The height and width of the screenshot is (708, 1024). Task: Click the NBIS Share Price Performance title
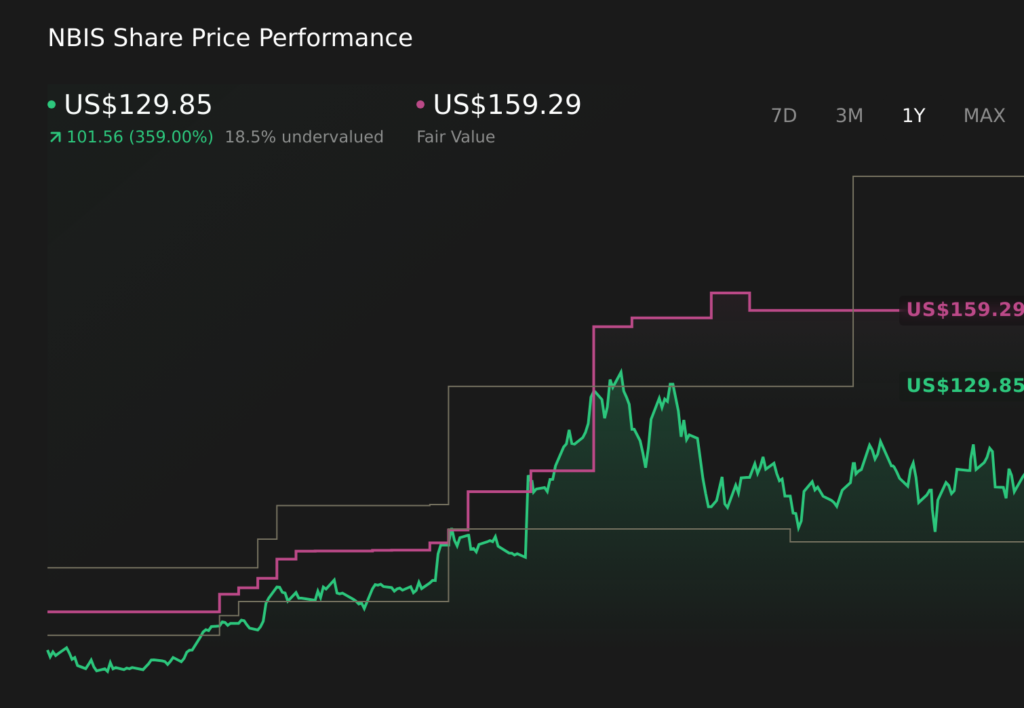pos(230,38)
